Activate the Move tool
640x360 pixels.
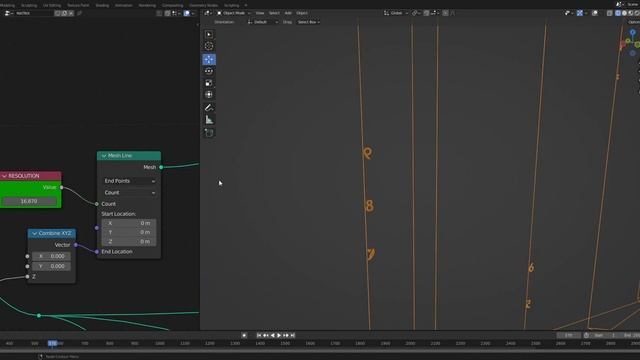pyautogui.click(x=209, y=60)
